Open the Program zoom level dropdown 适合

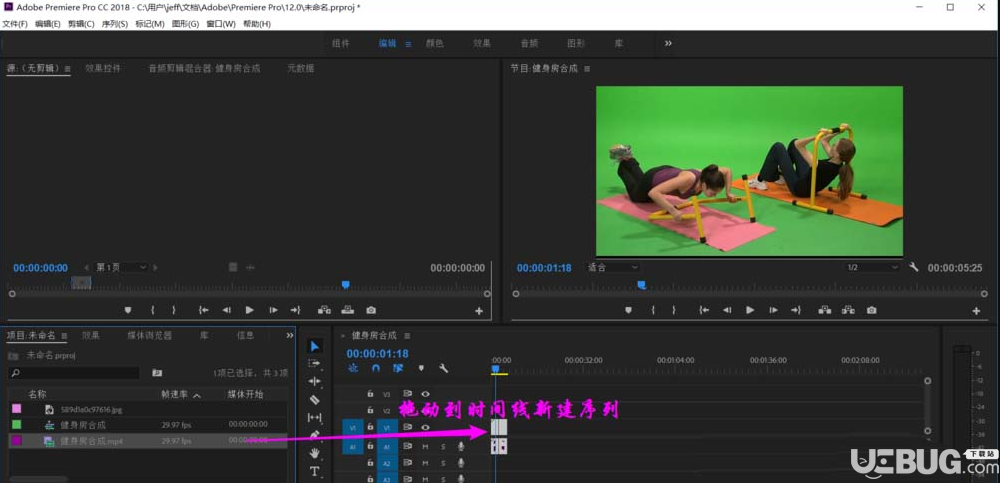(613, 267)
